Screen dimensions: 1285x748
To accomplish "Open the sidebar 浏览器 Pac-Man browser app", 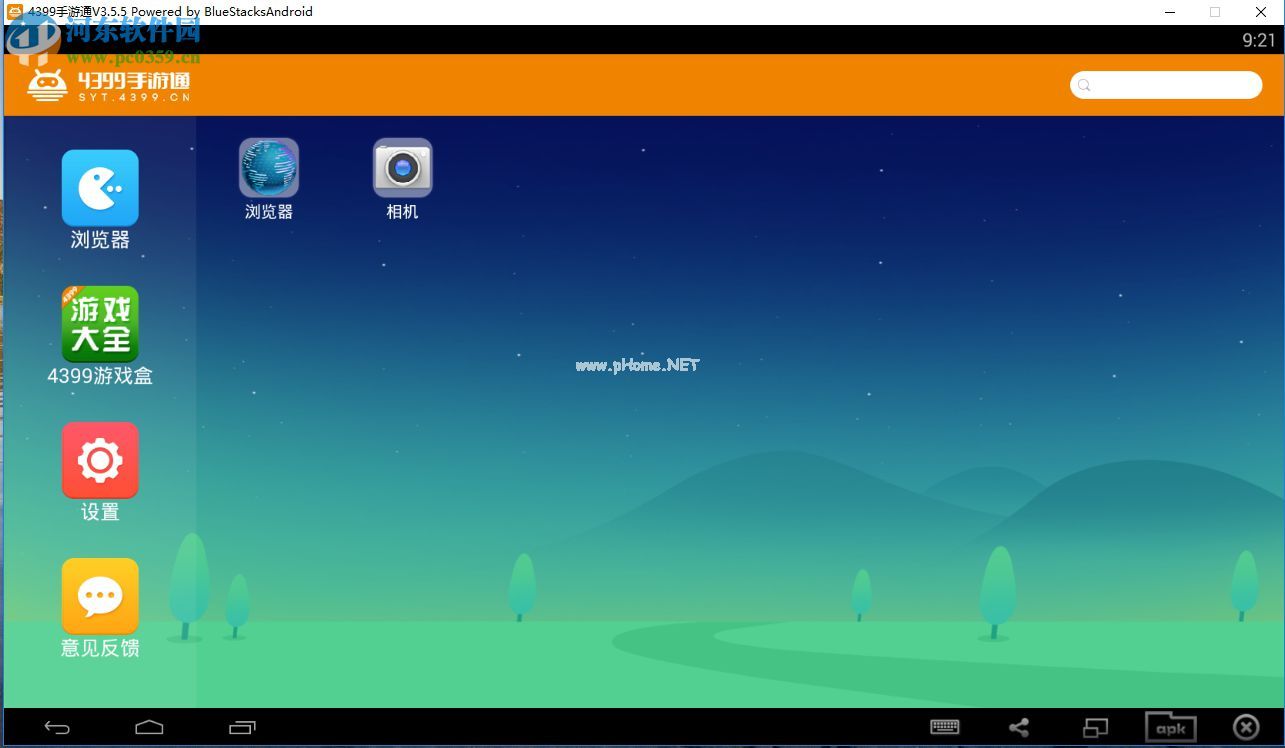I will tap(100, 188).
